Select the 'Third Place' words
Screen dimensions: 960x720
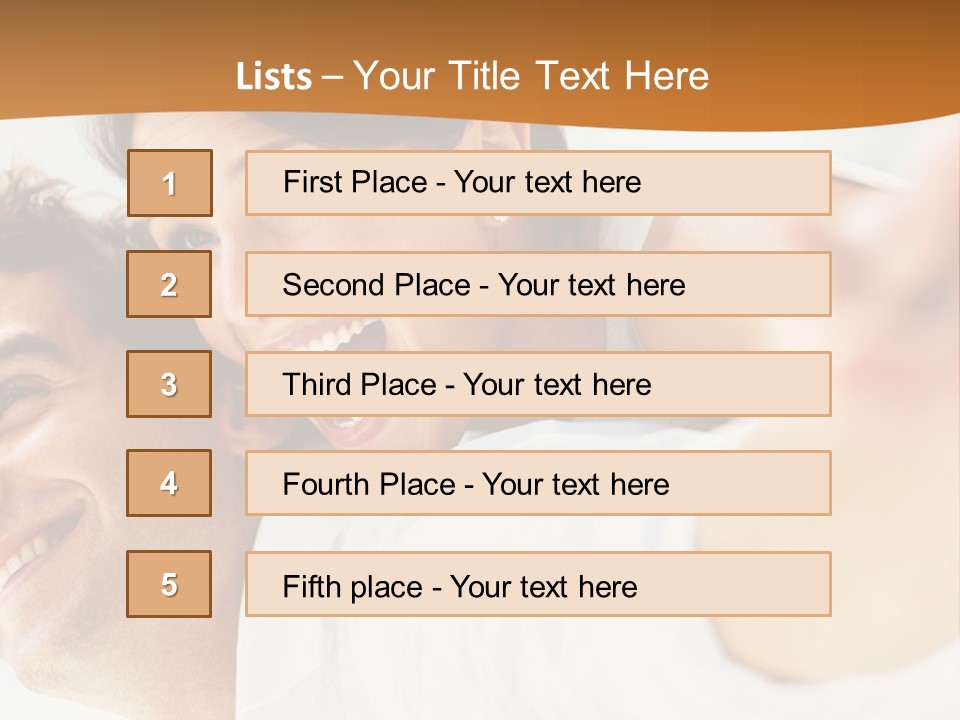pos(359,384)
